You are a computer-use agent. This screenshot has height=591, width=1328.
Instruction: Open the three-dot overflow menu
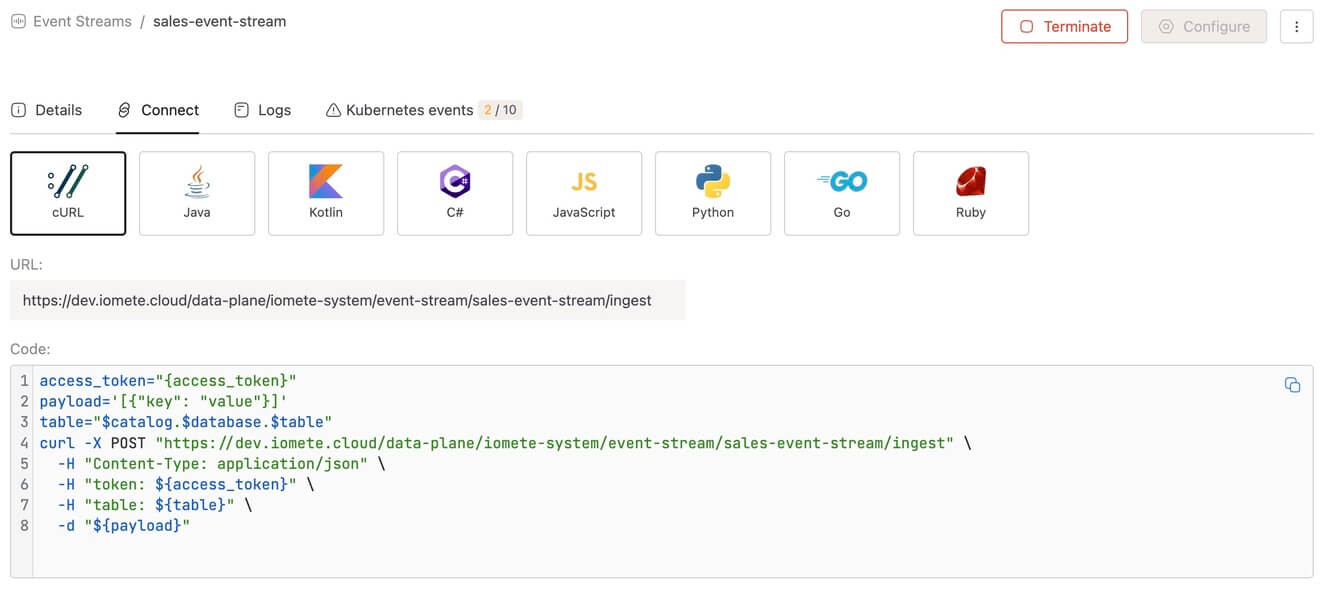click(x=1297, y=26)
